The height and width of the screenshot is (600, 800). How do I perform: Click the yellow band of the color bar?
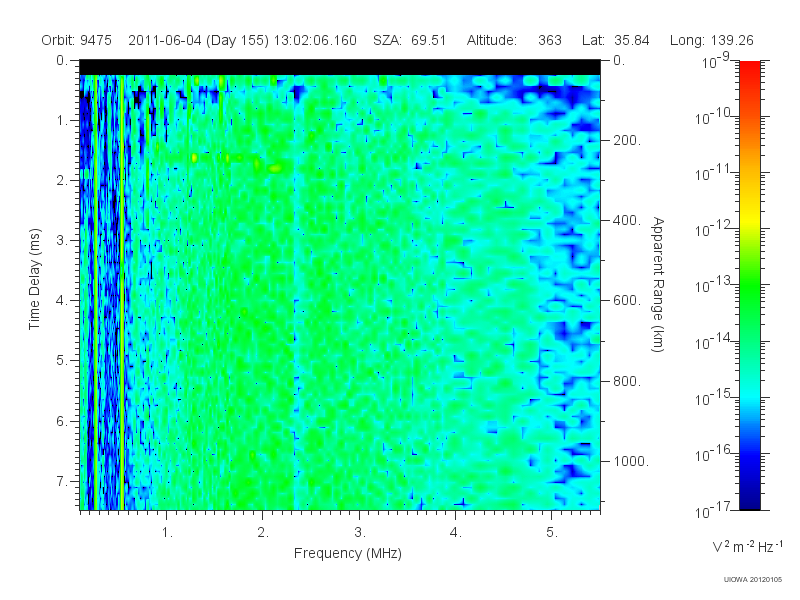tap(749, 222)
